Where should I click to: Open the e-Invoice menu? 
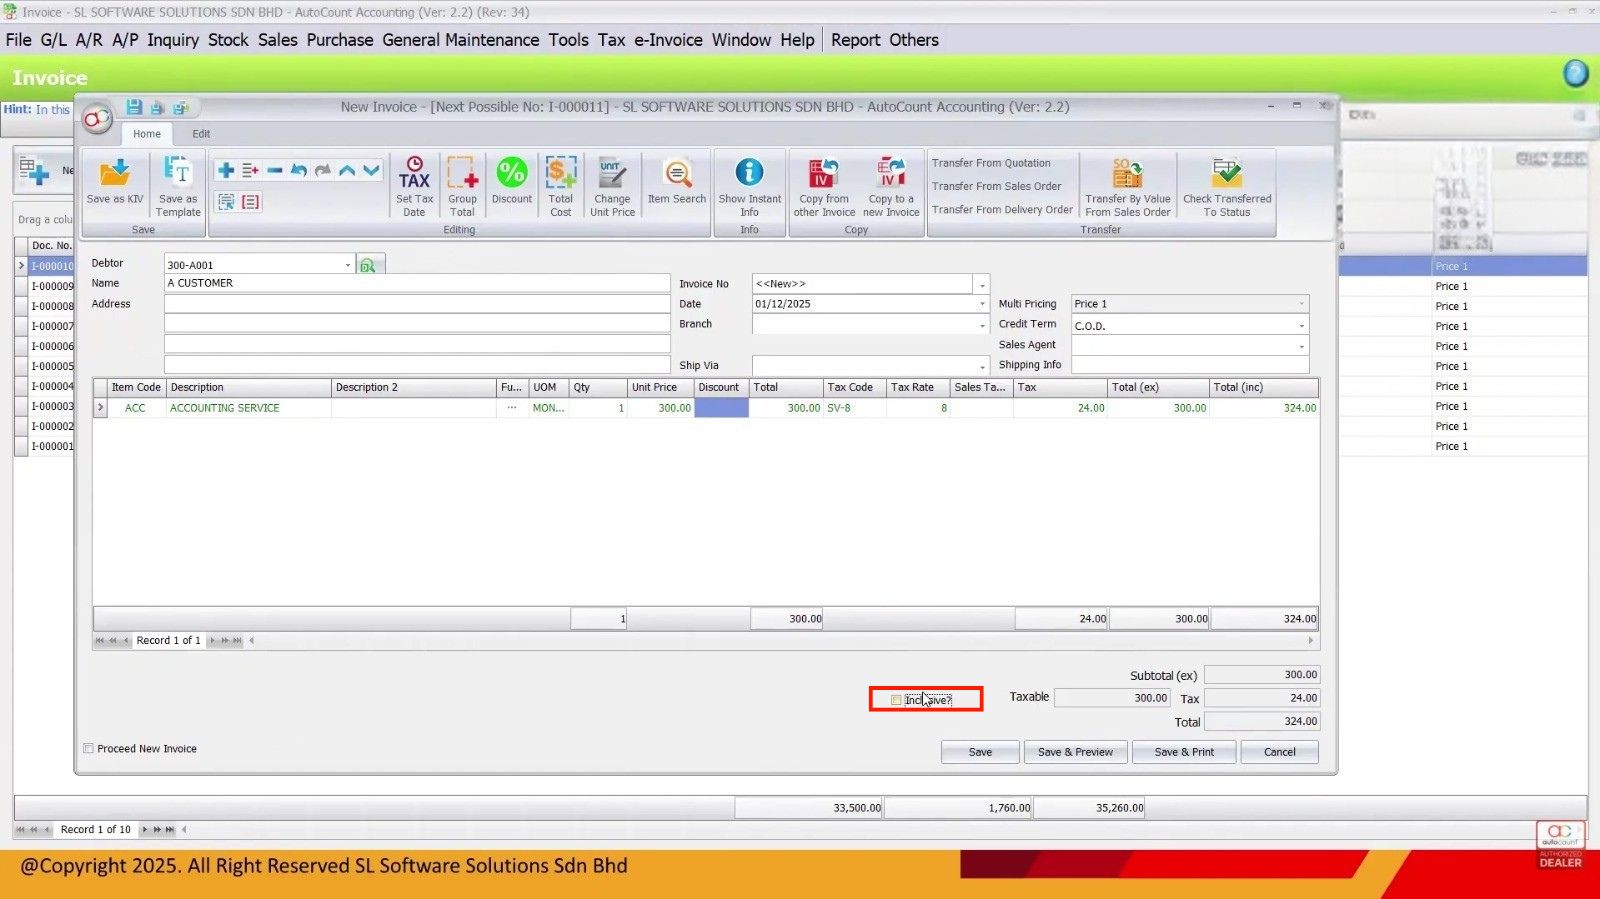pyautogui.click(x=668, y=40)
